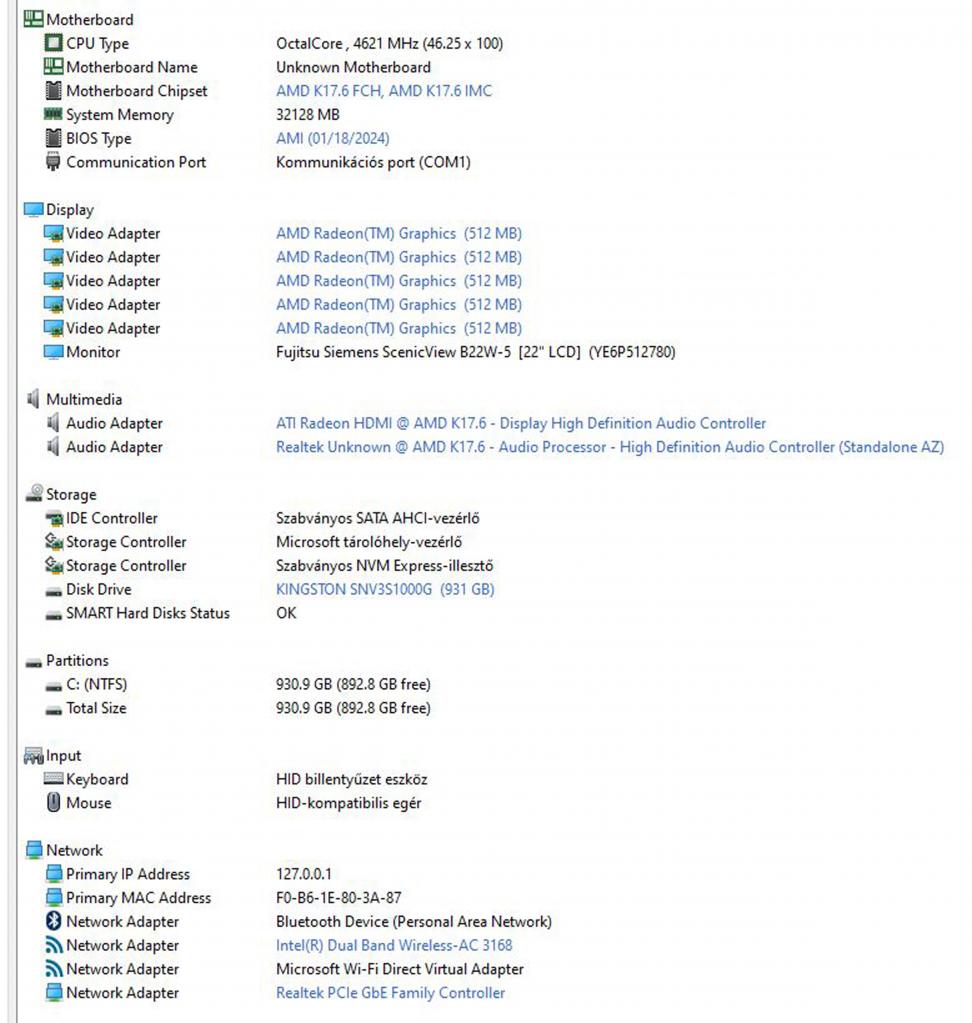
Task: Select the C: (NTFS) partition row
Action: (96, 684)
